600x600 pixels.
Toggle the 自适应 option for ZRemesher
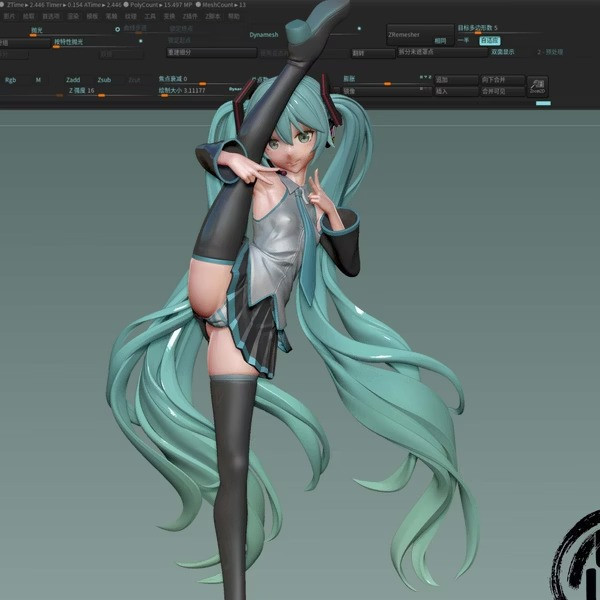pos(490,41)
